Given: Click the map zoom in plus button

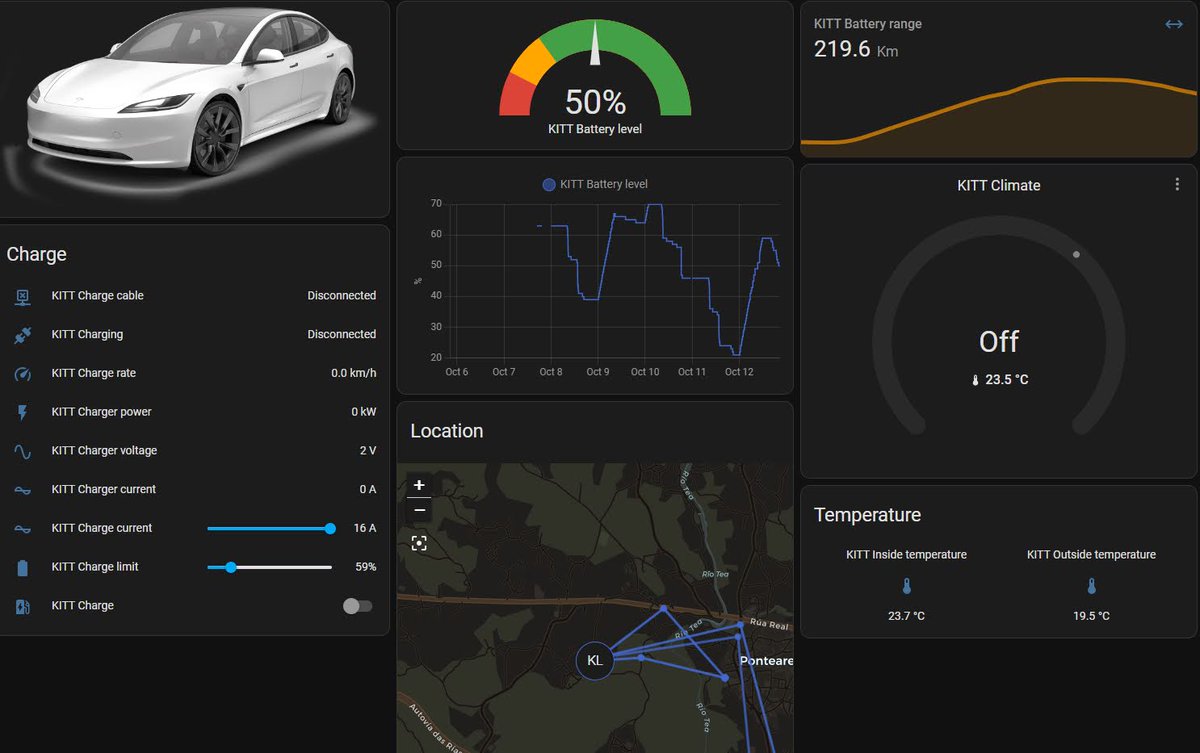Looking at the screenshot, I should (419, 484).
